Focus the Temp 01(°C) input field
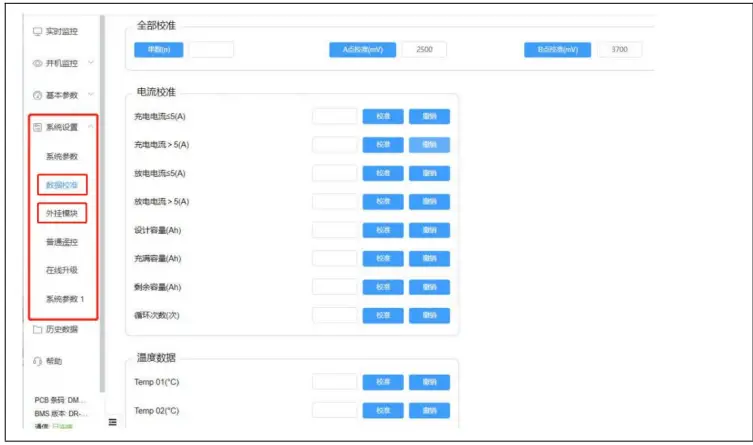The width and height of the screenshot is (753, 445). [335, 382]
